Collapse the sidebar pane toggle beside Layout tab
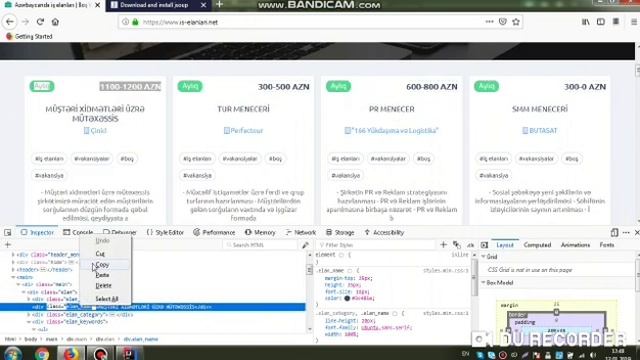640x360 pixels. pos(484,245)
